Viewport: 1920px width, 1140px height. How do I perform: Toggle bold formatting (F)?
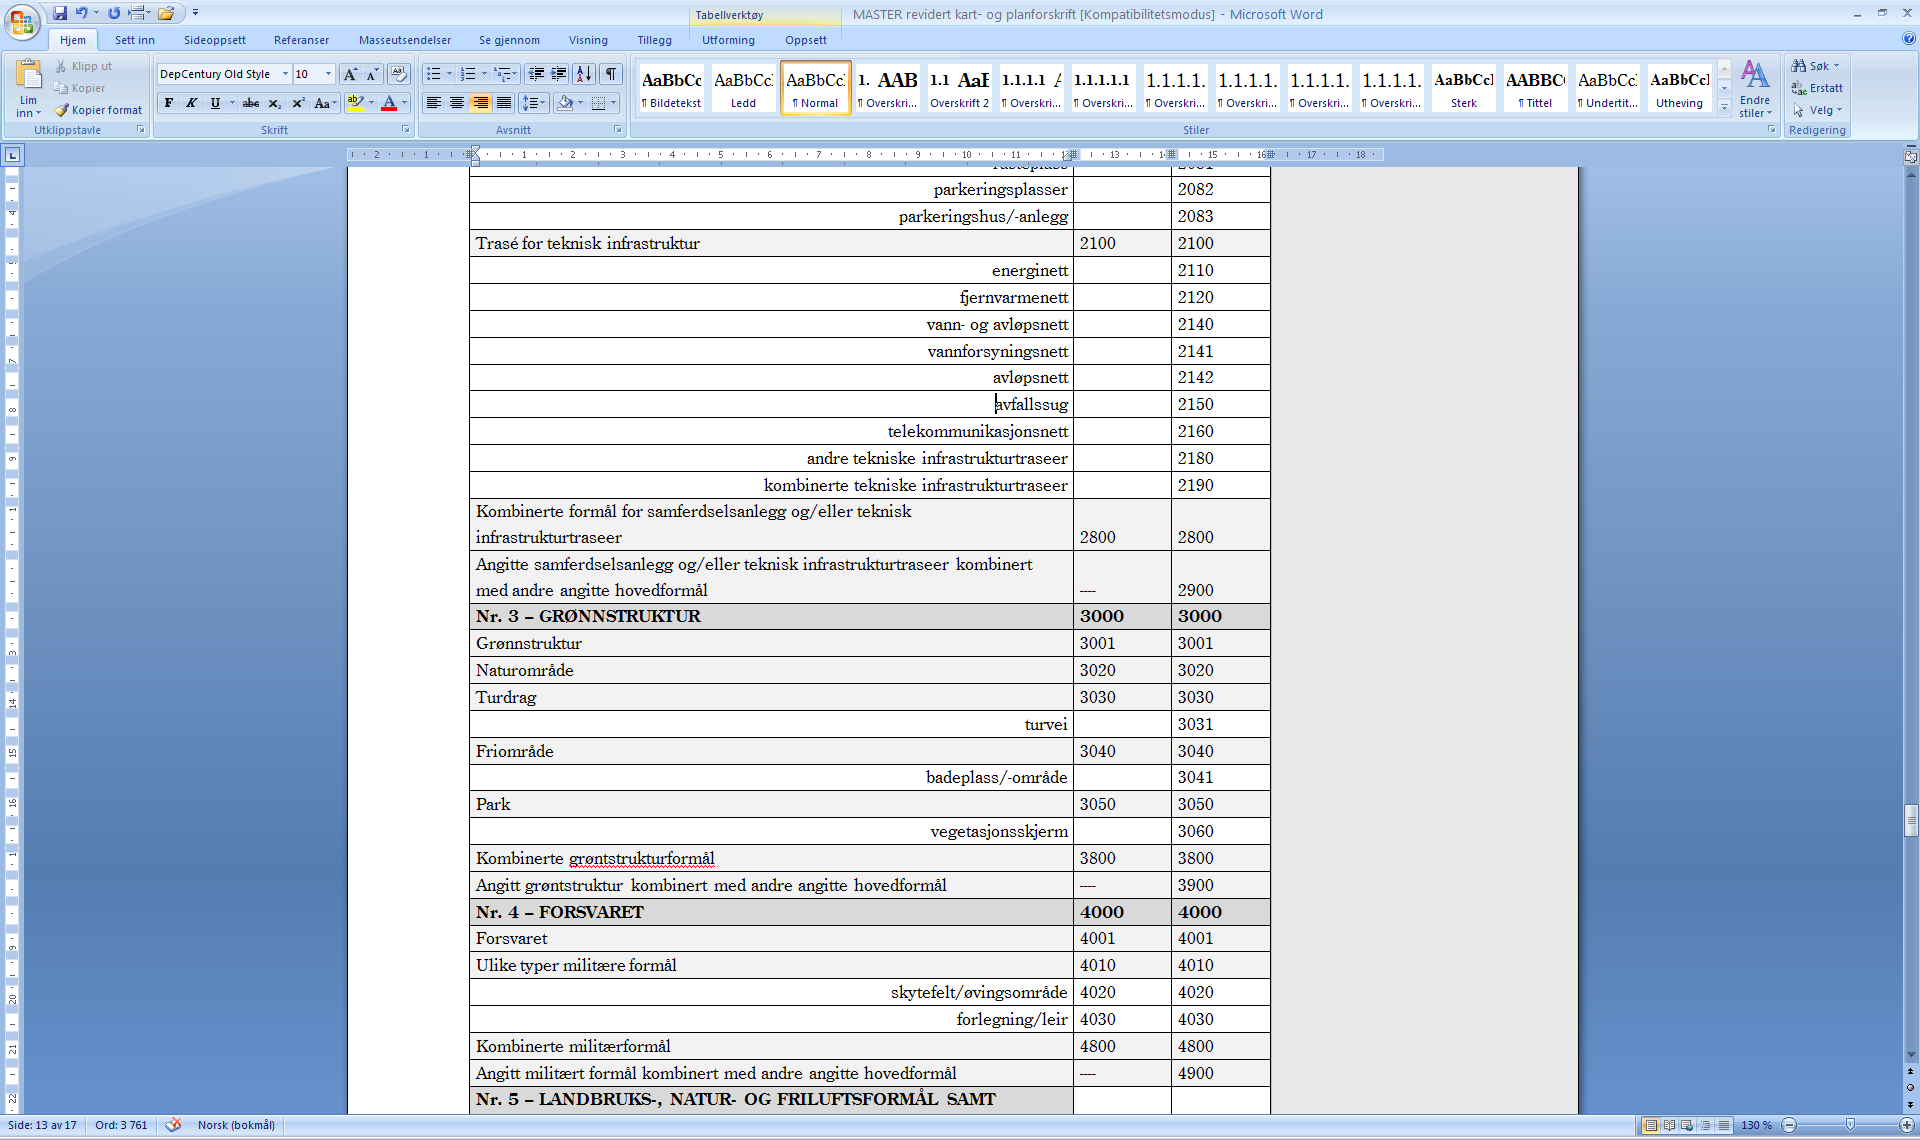point(169,103)
